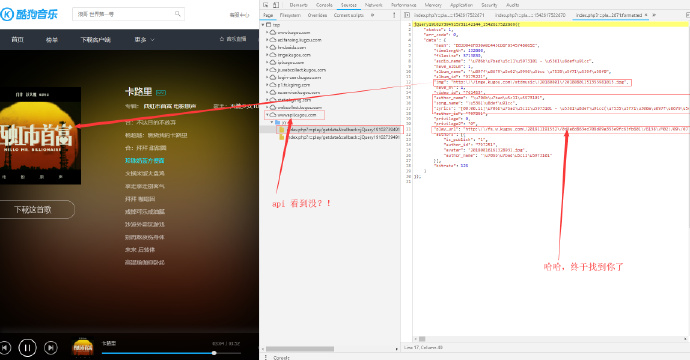Switch to the Elements tab

point(298,5)
